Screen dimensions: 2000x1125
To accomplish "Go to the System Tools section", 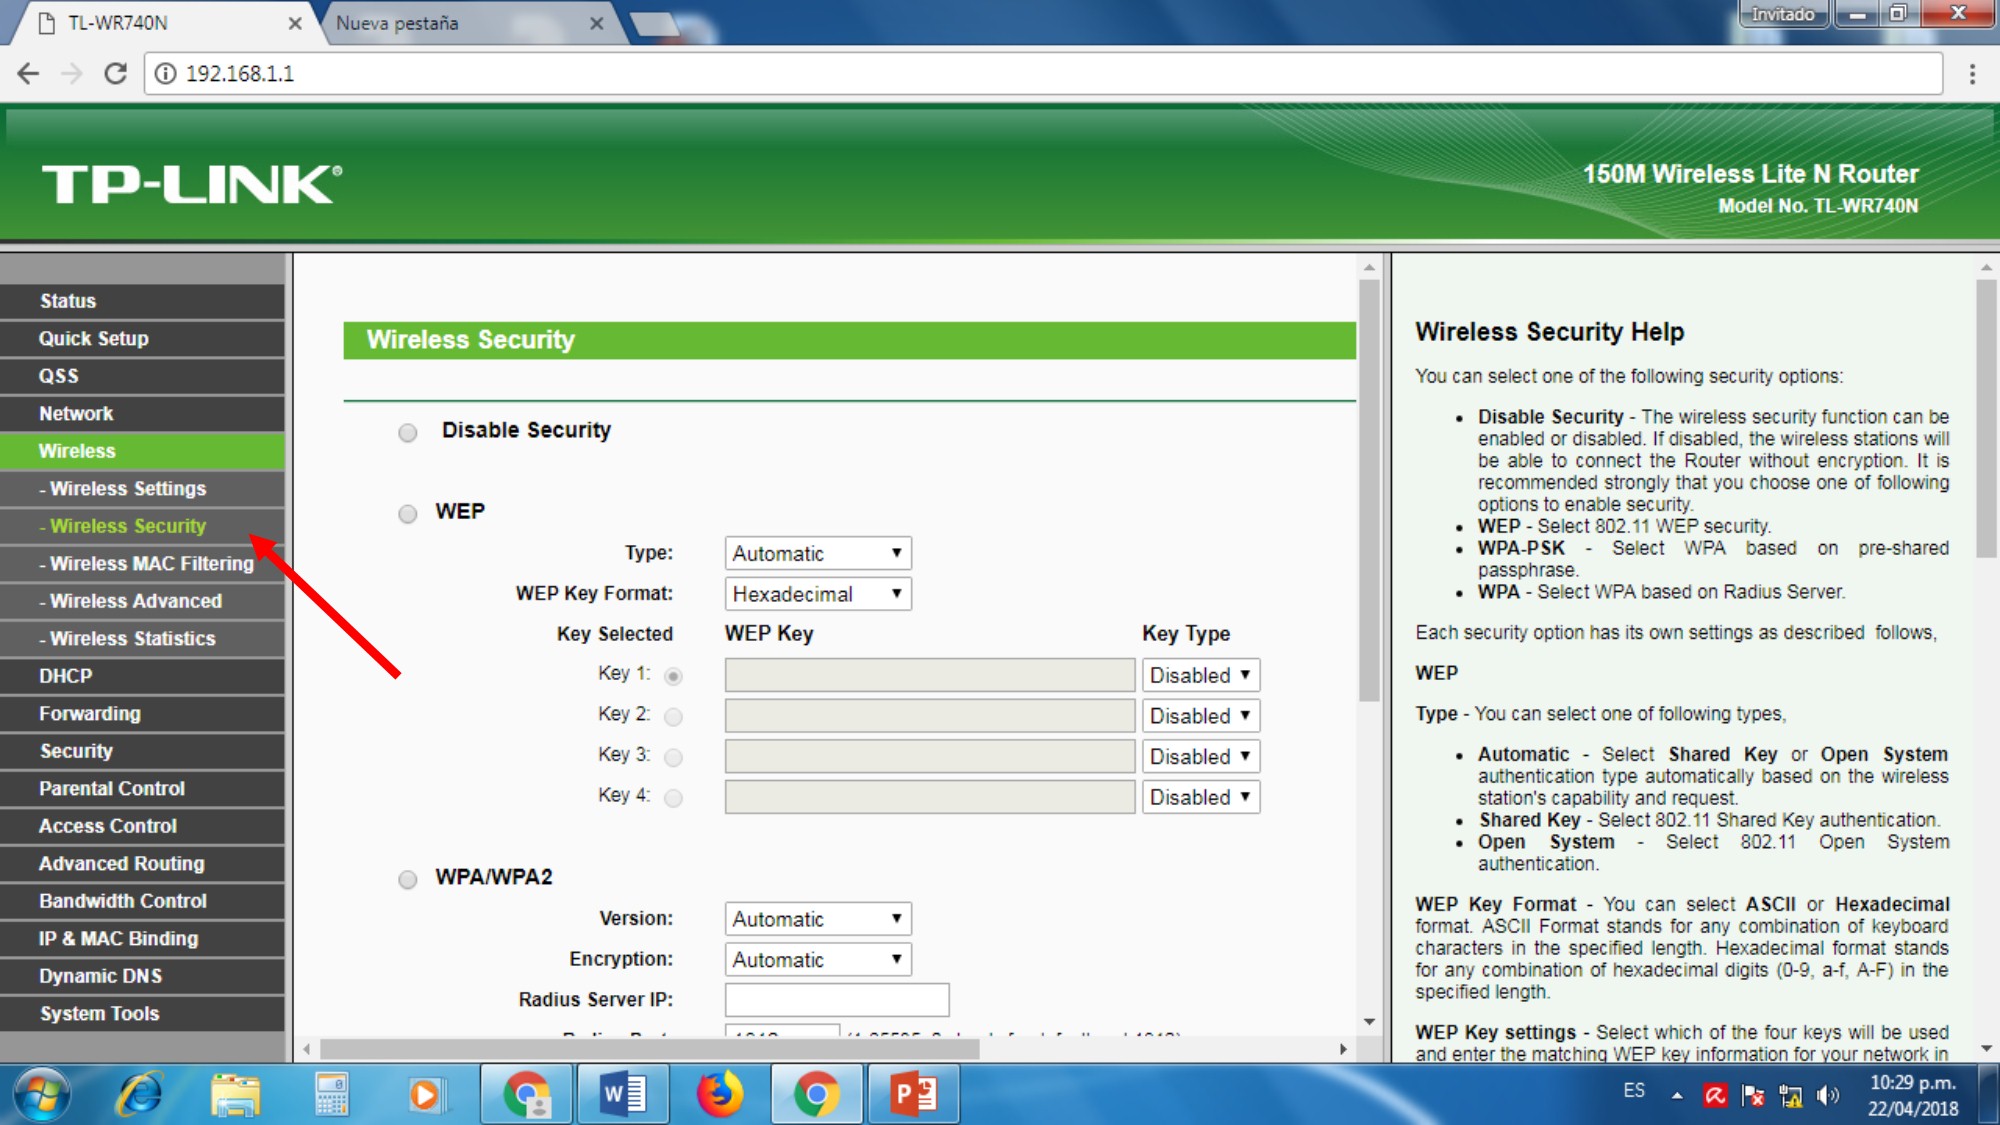I will click(x=99, y=1013).
